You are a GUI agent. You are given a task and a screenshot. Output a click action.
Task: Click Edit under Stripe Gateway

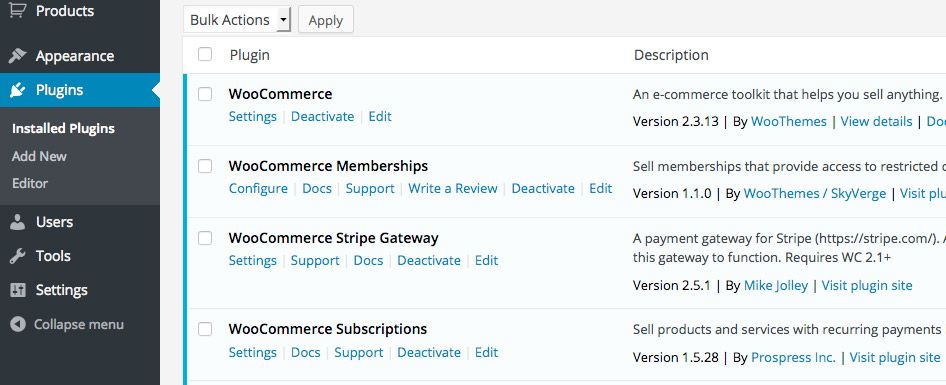(486, 261)
